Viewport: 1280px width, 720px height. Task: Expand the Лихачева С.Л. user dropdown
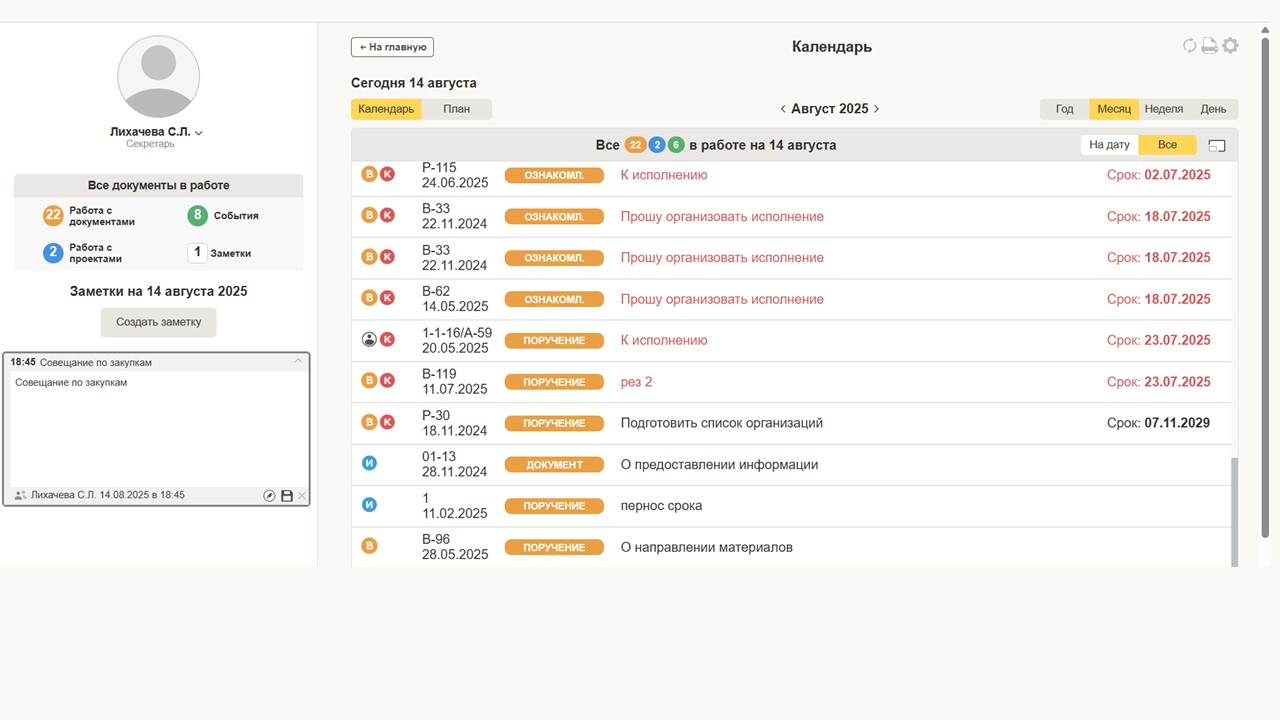point(199,133)
